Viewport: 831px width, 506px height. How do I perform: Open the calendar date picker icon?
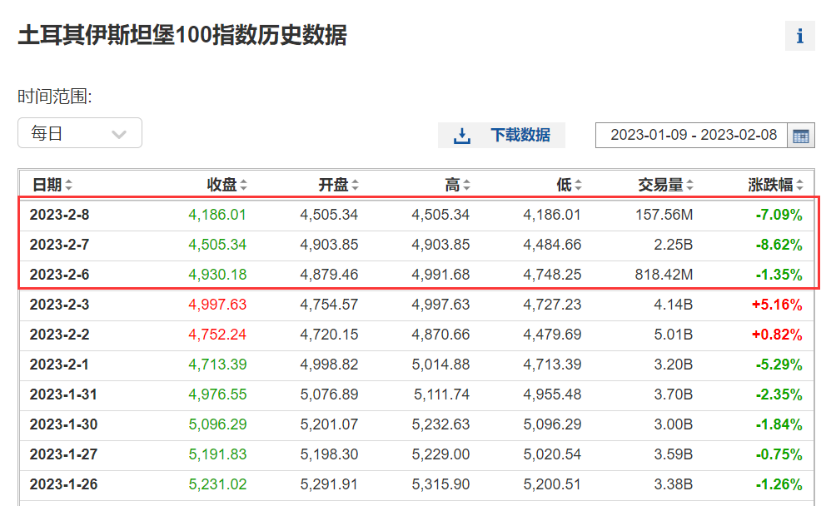tap(801, 136)
